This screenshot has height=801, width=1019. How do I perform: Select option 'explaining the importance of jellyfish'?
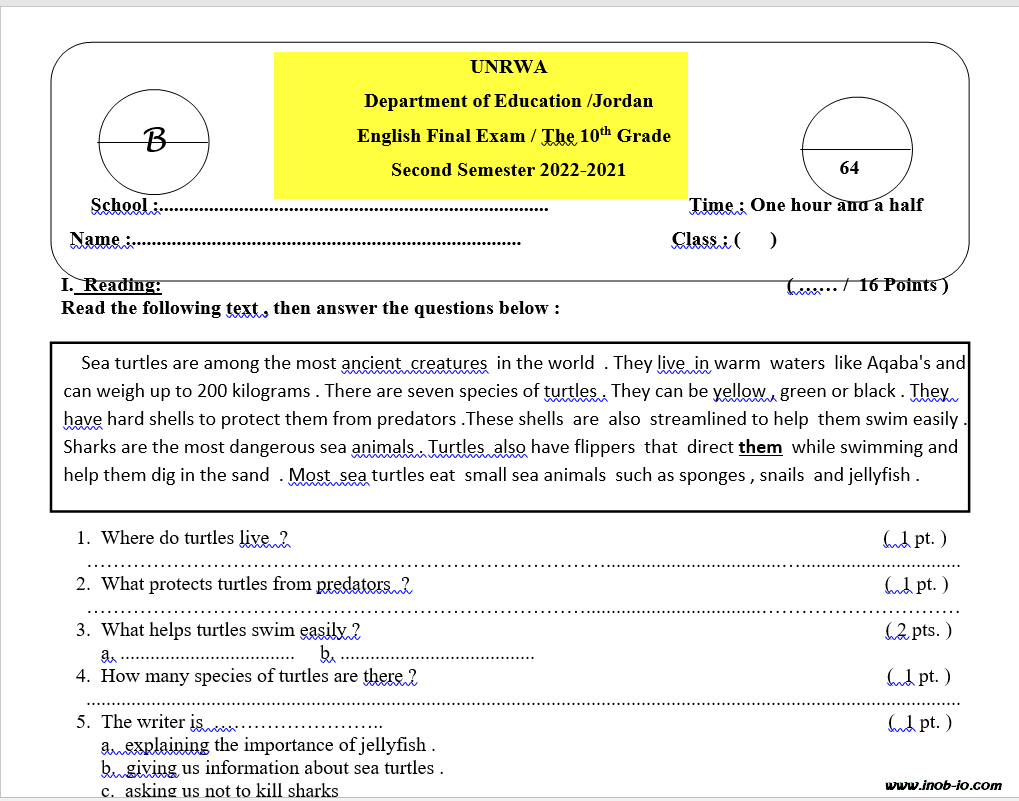click(x=280, y=745)
